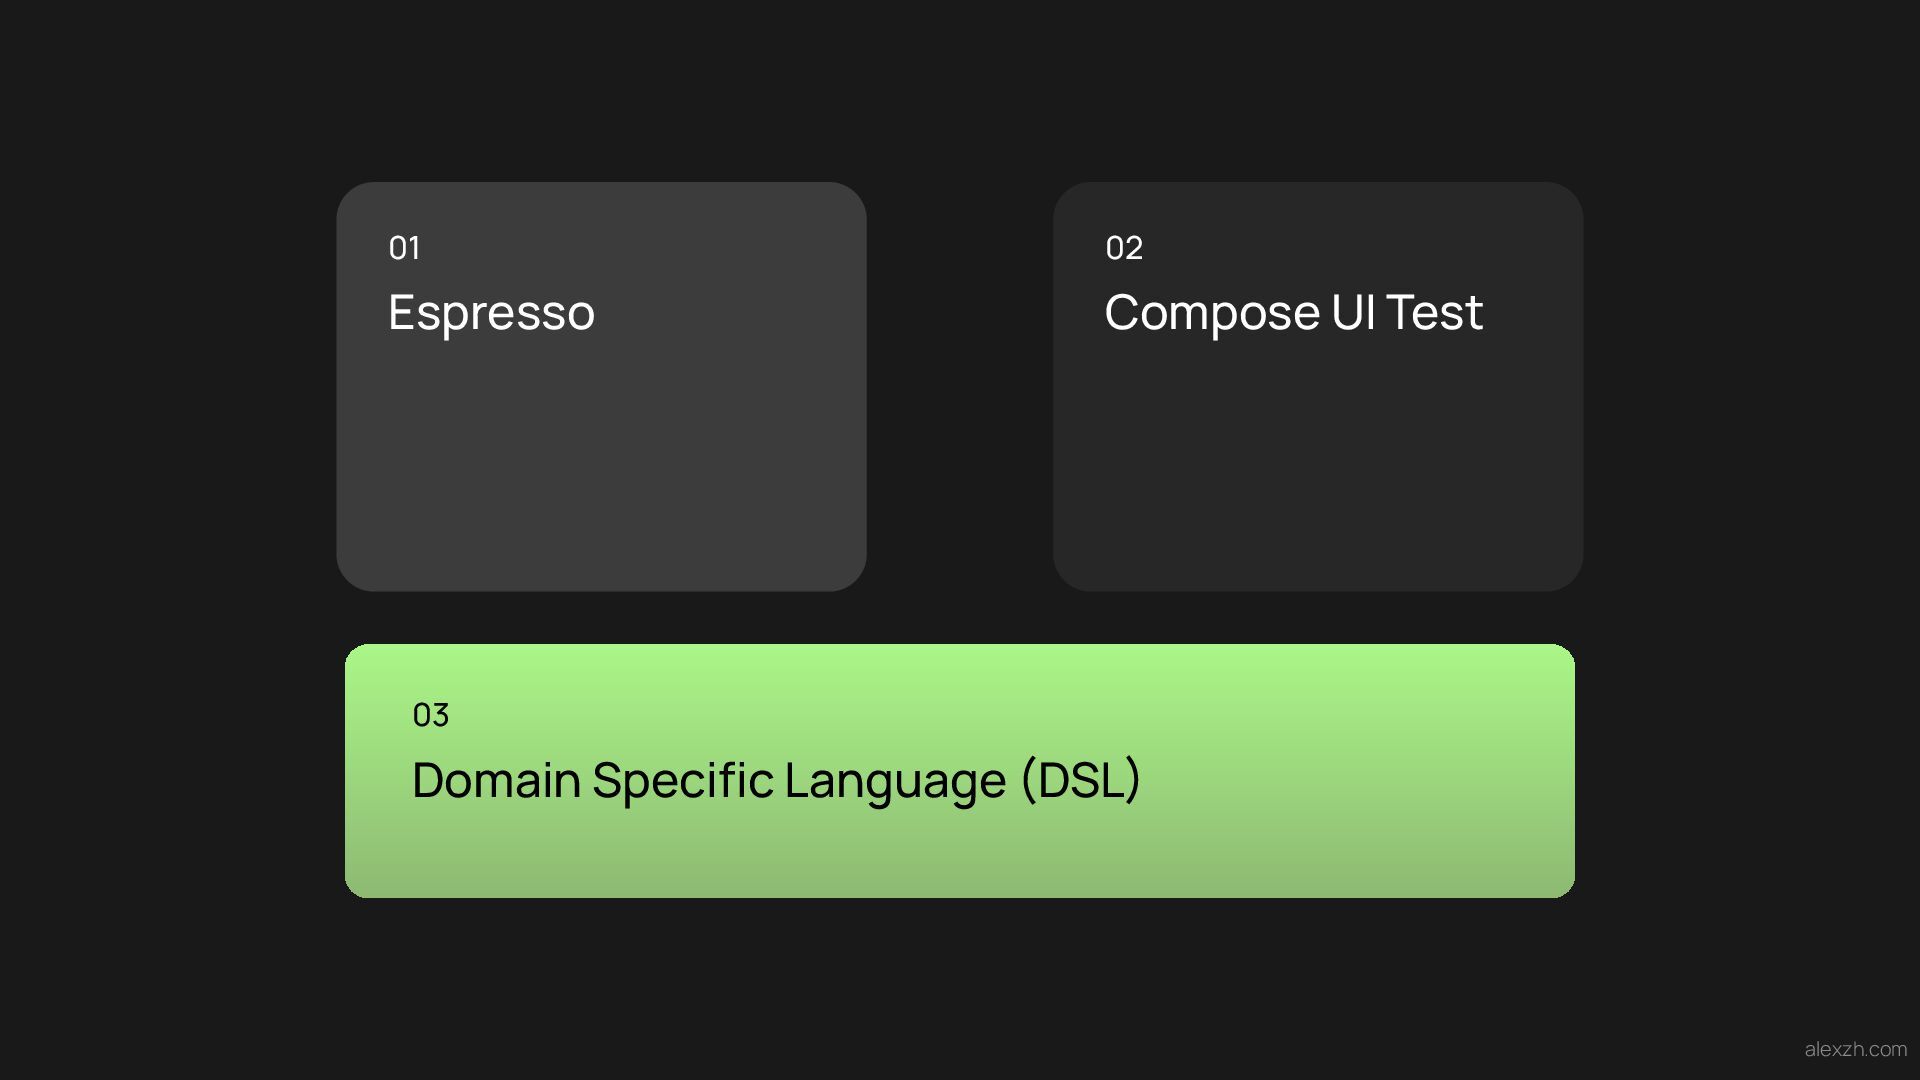Click the "(DSL)" abbreviation text
The width and height of the screenshot is (1920, 1080).
point(1081,780)
